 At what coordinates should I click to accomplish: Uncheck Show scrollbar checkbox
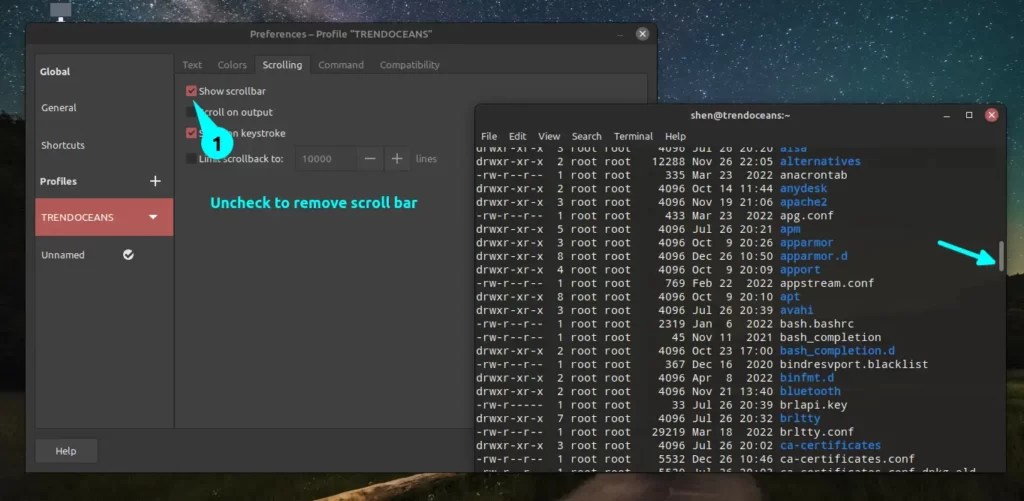point(191,91)
